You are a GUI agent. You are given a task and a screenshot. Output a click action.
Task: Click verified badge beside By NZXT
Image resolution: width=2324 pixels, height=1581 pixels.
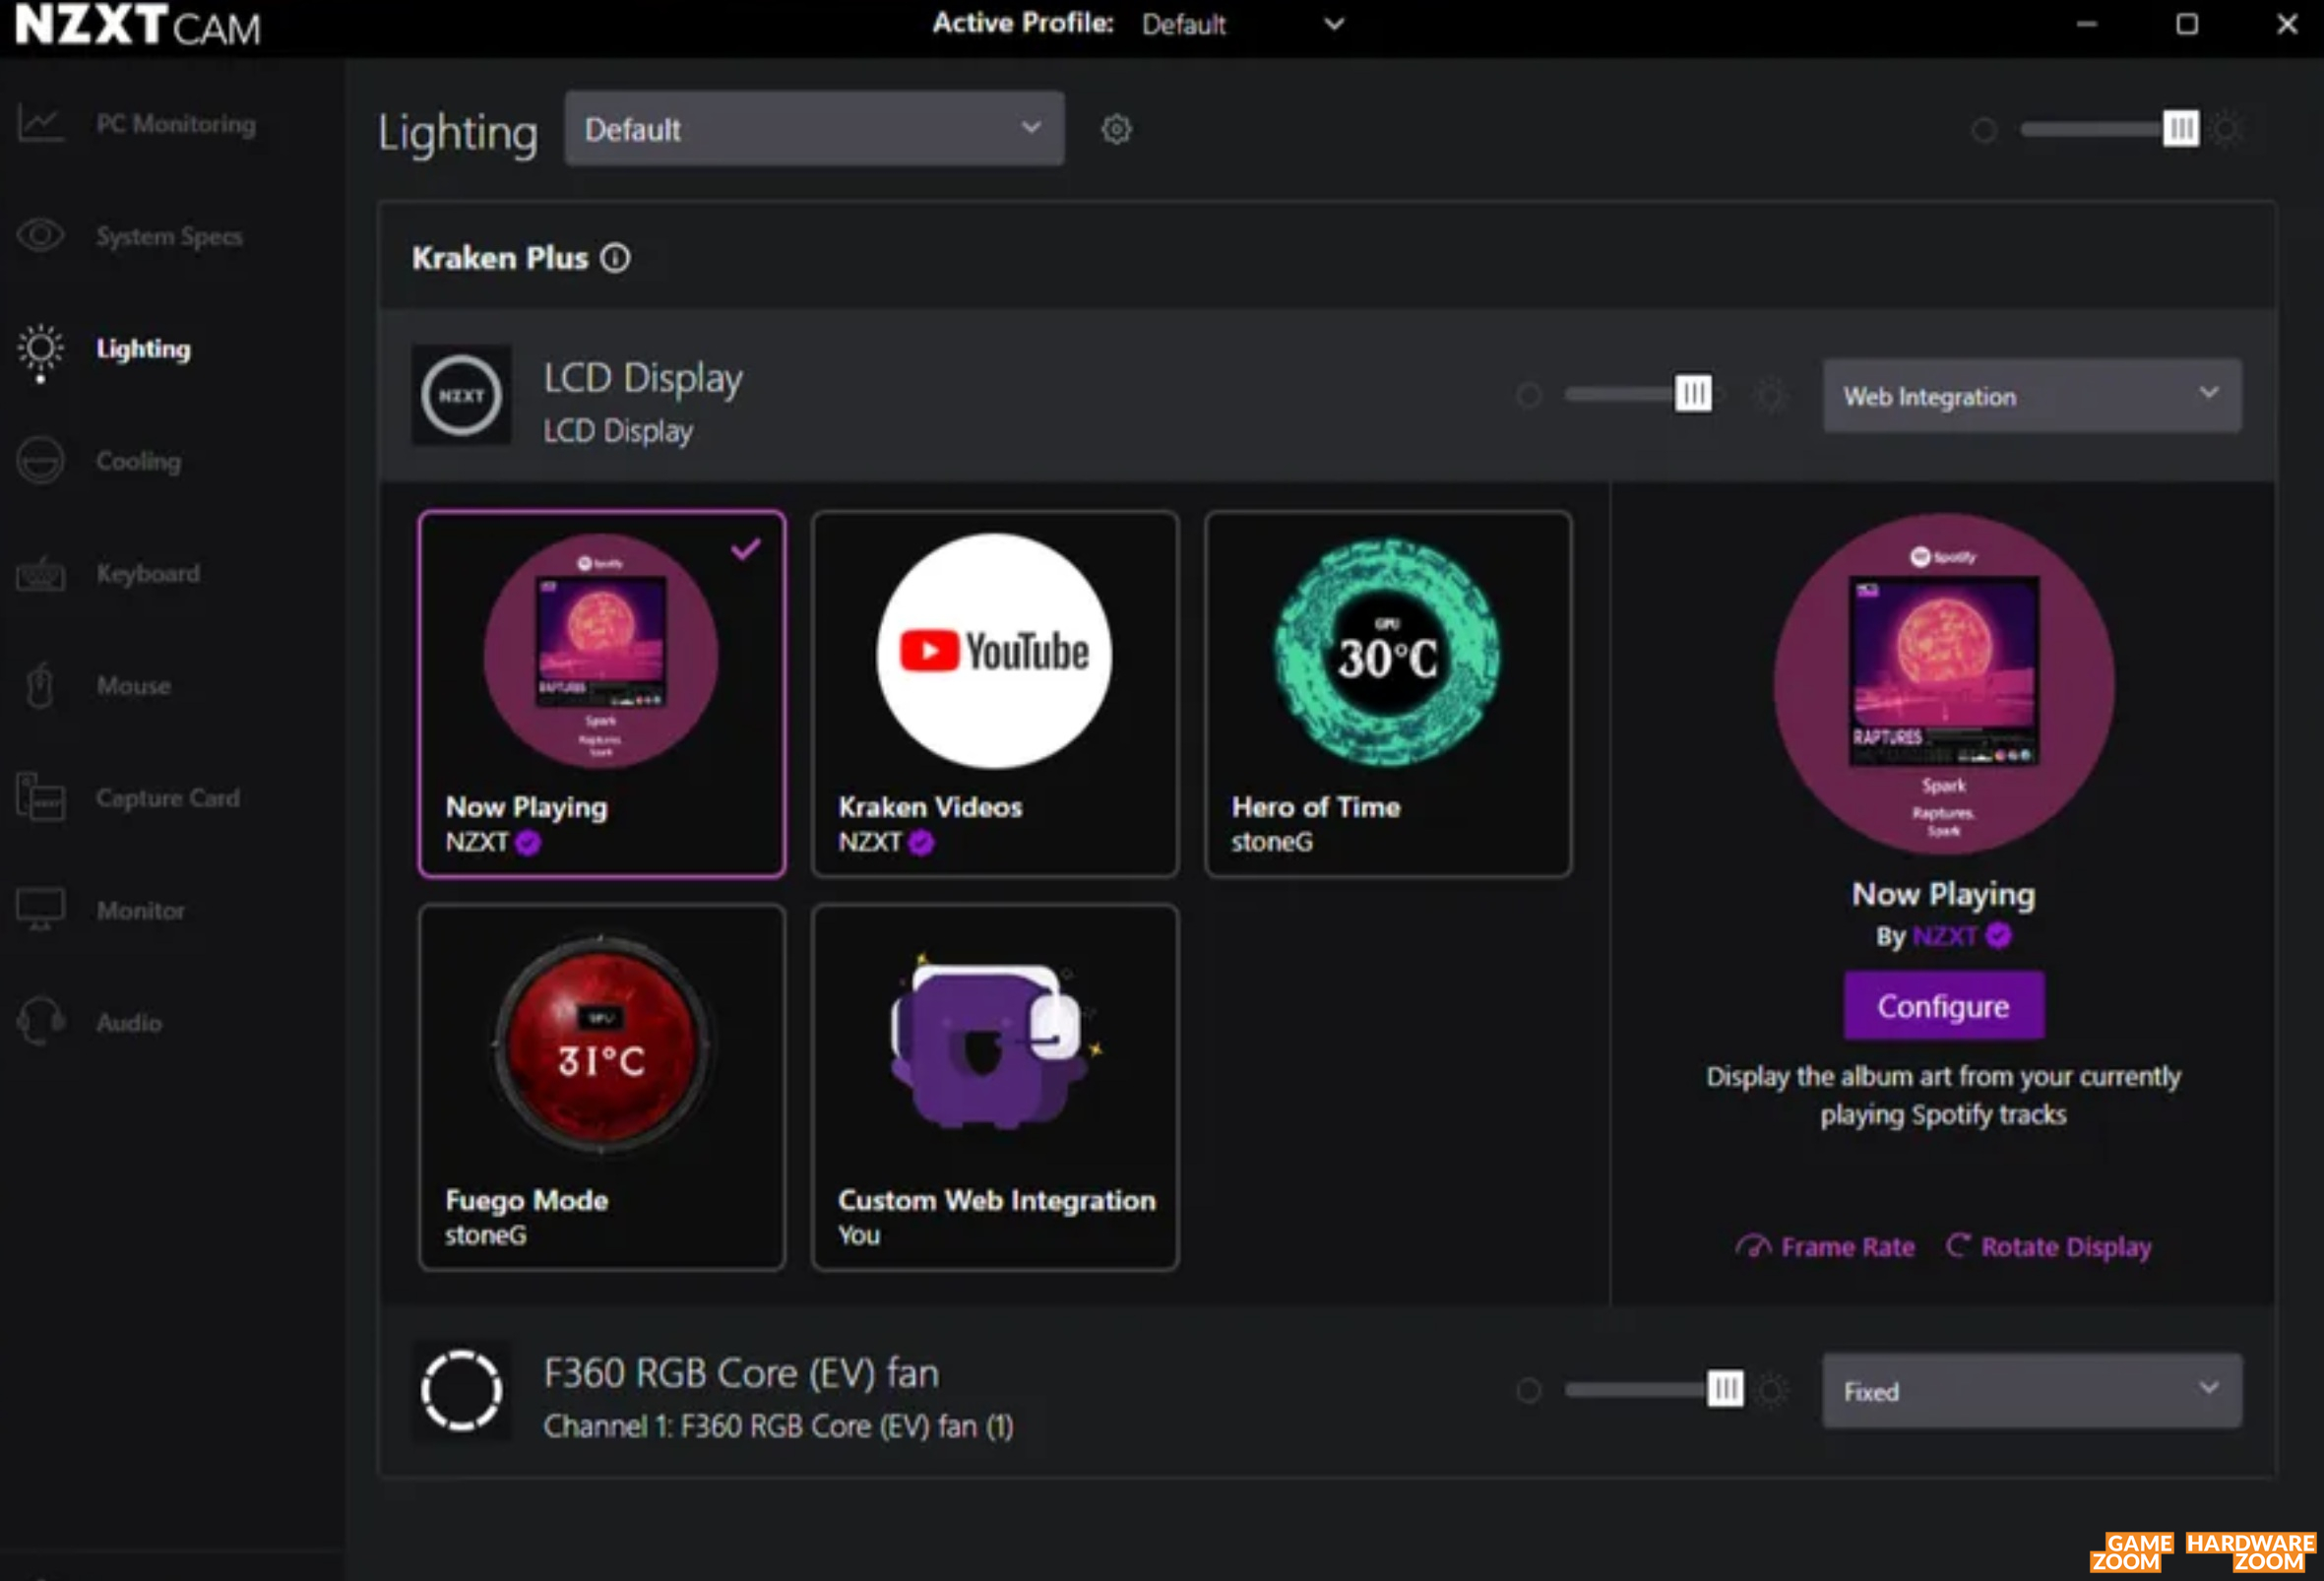coord(1998,935)
